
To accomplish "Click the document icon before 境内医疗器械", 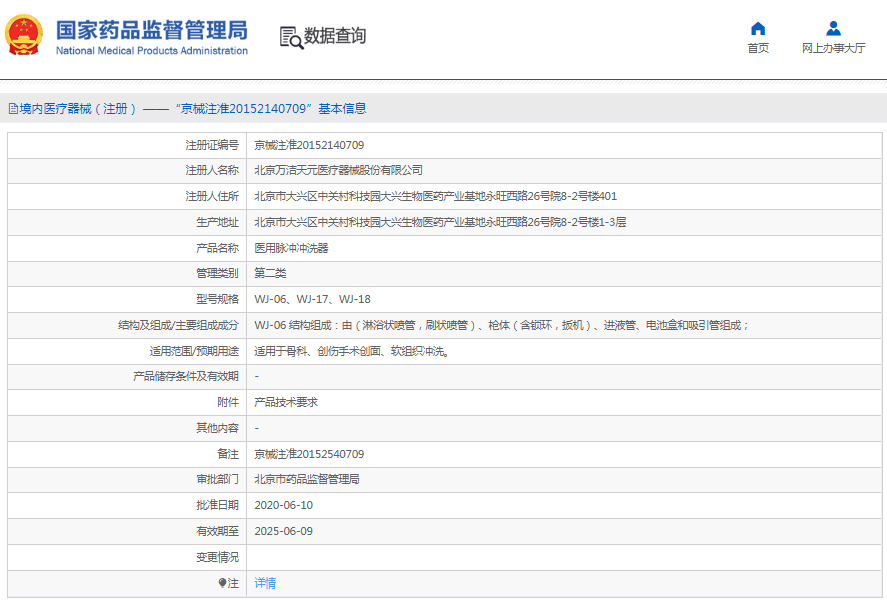I will click(13, 109).
